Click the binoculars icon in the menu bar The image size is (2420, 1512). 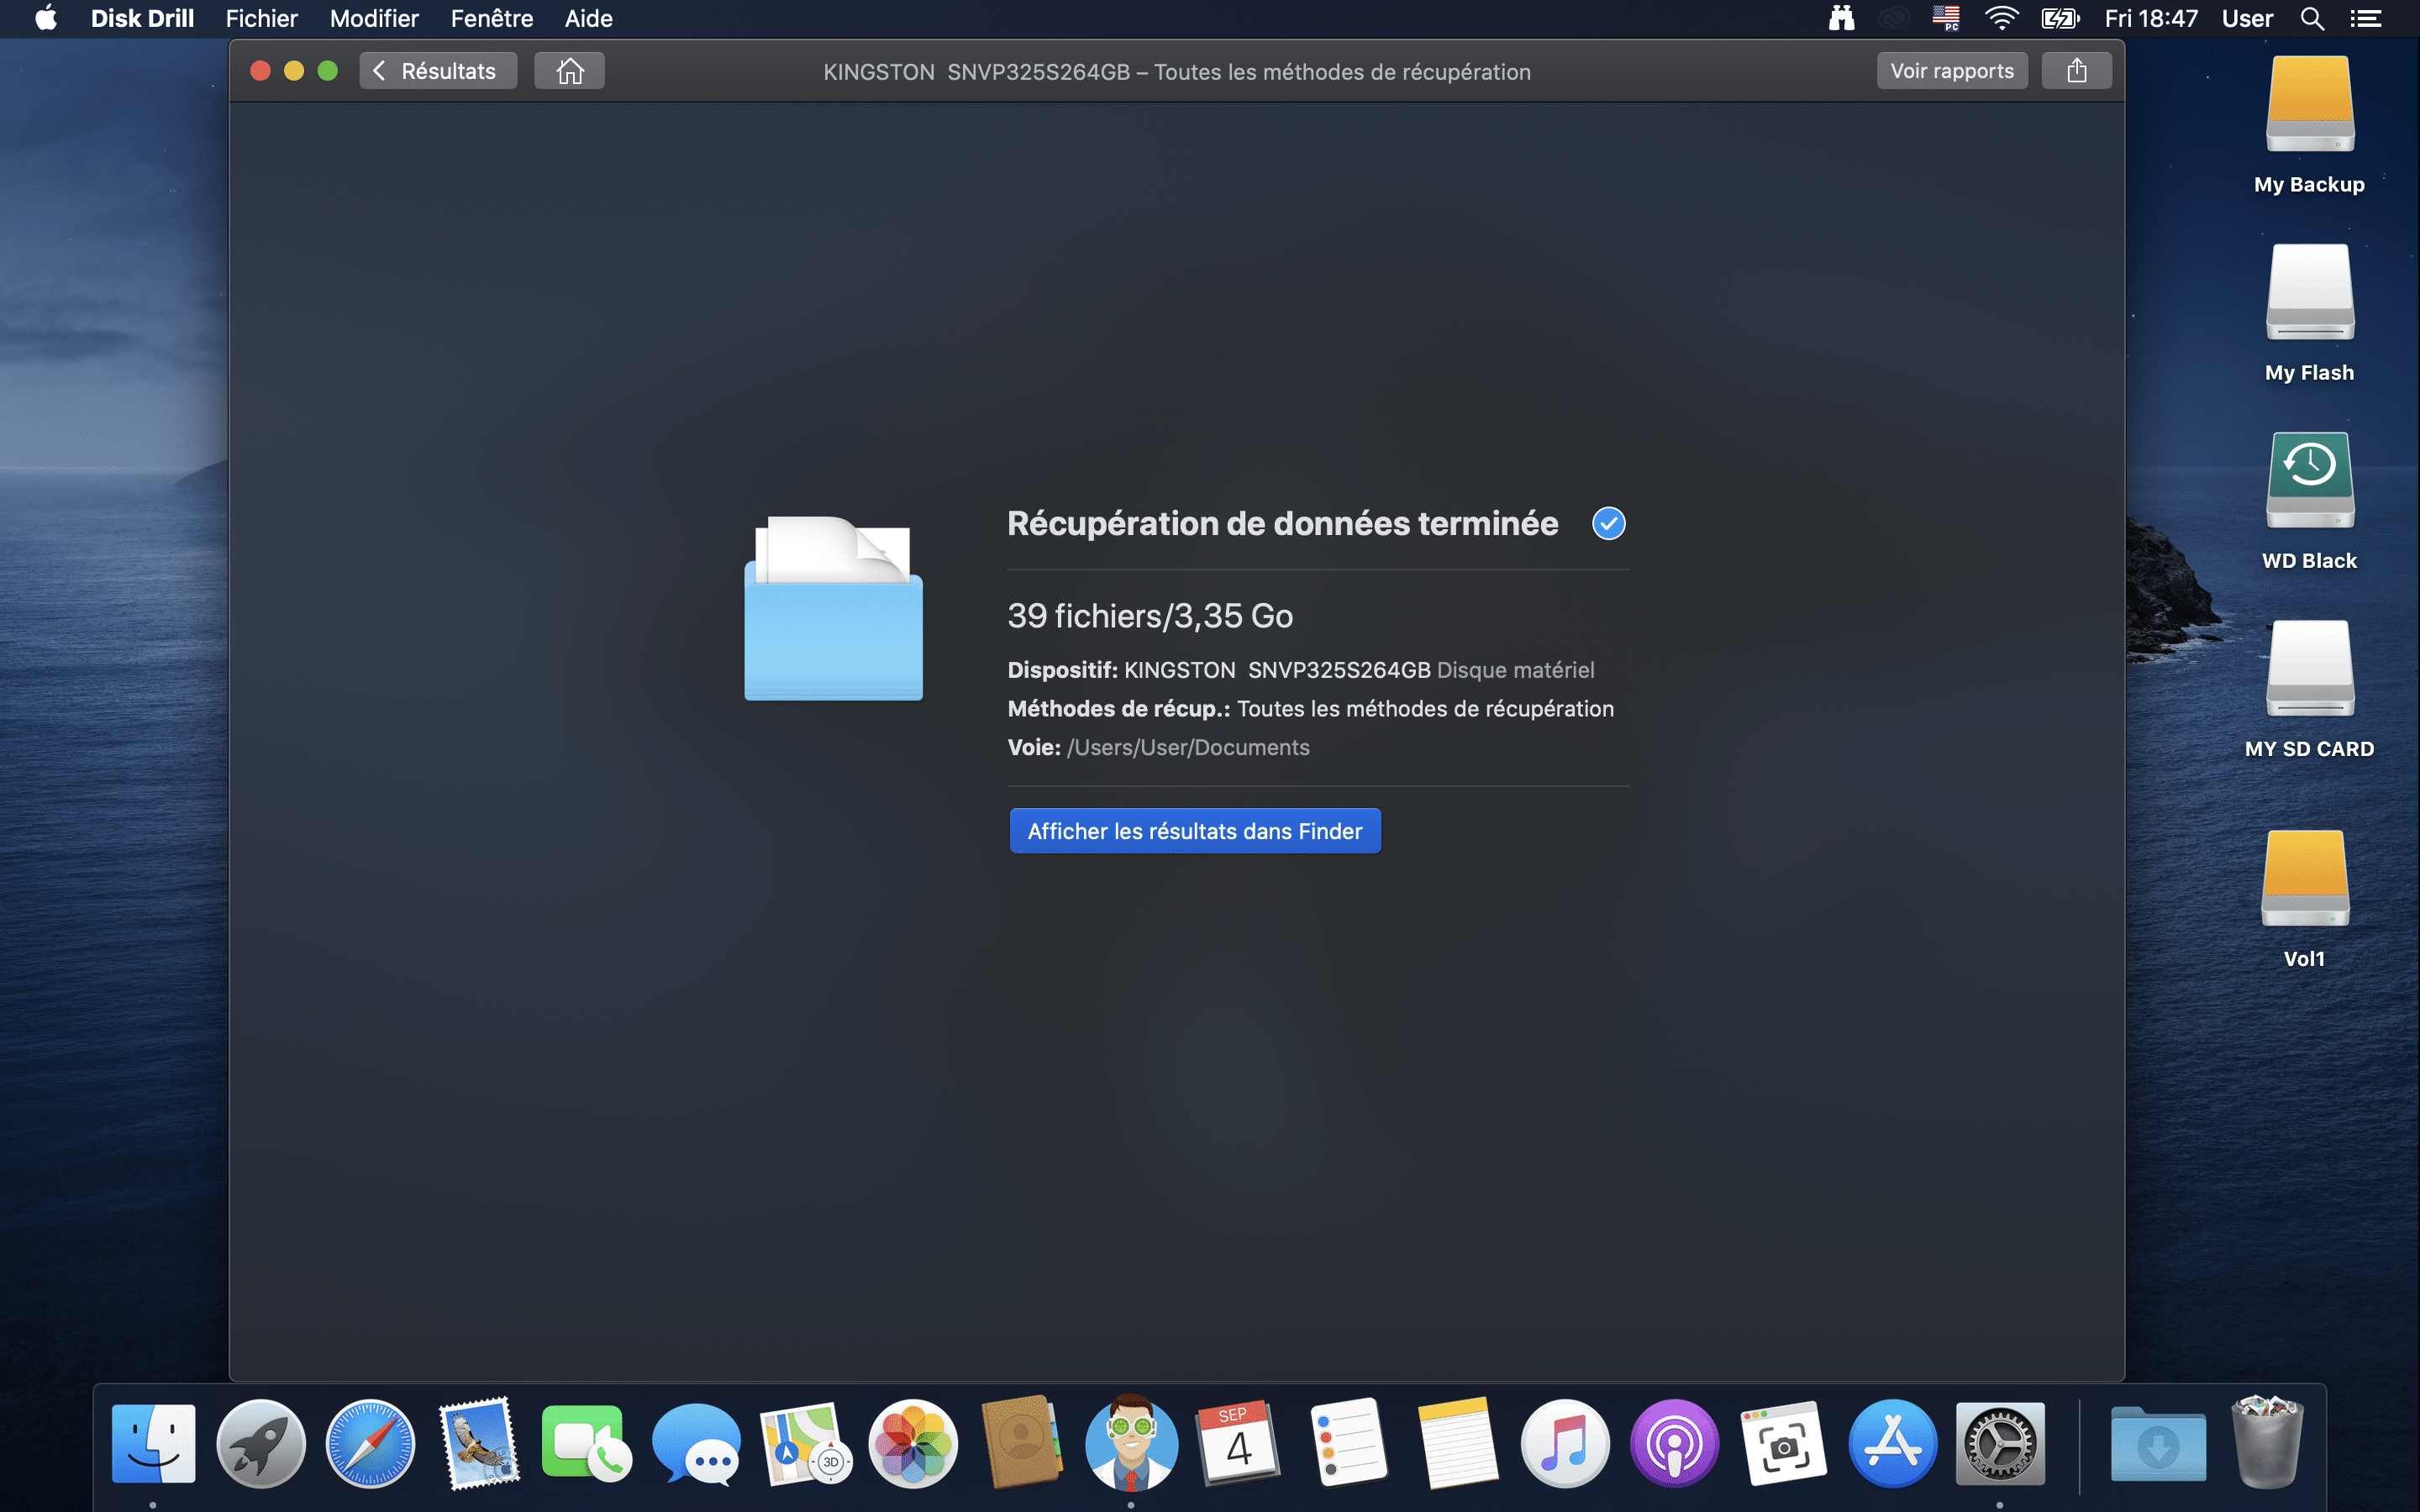tap(1841, 18)
